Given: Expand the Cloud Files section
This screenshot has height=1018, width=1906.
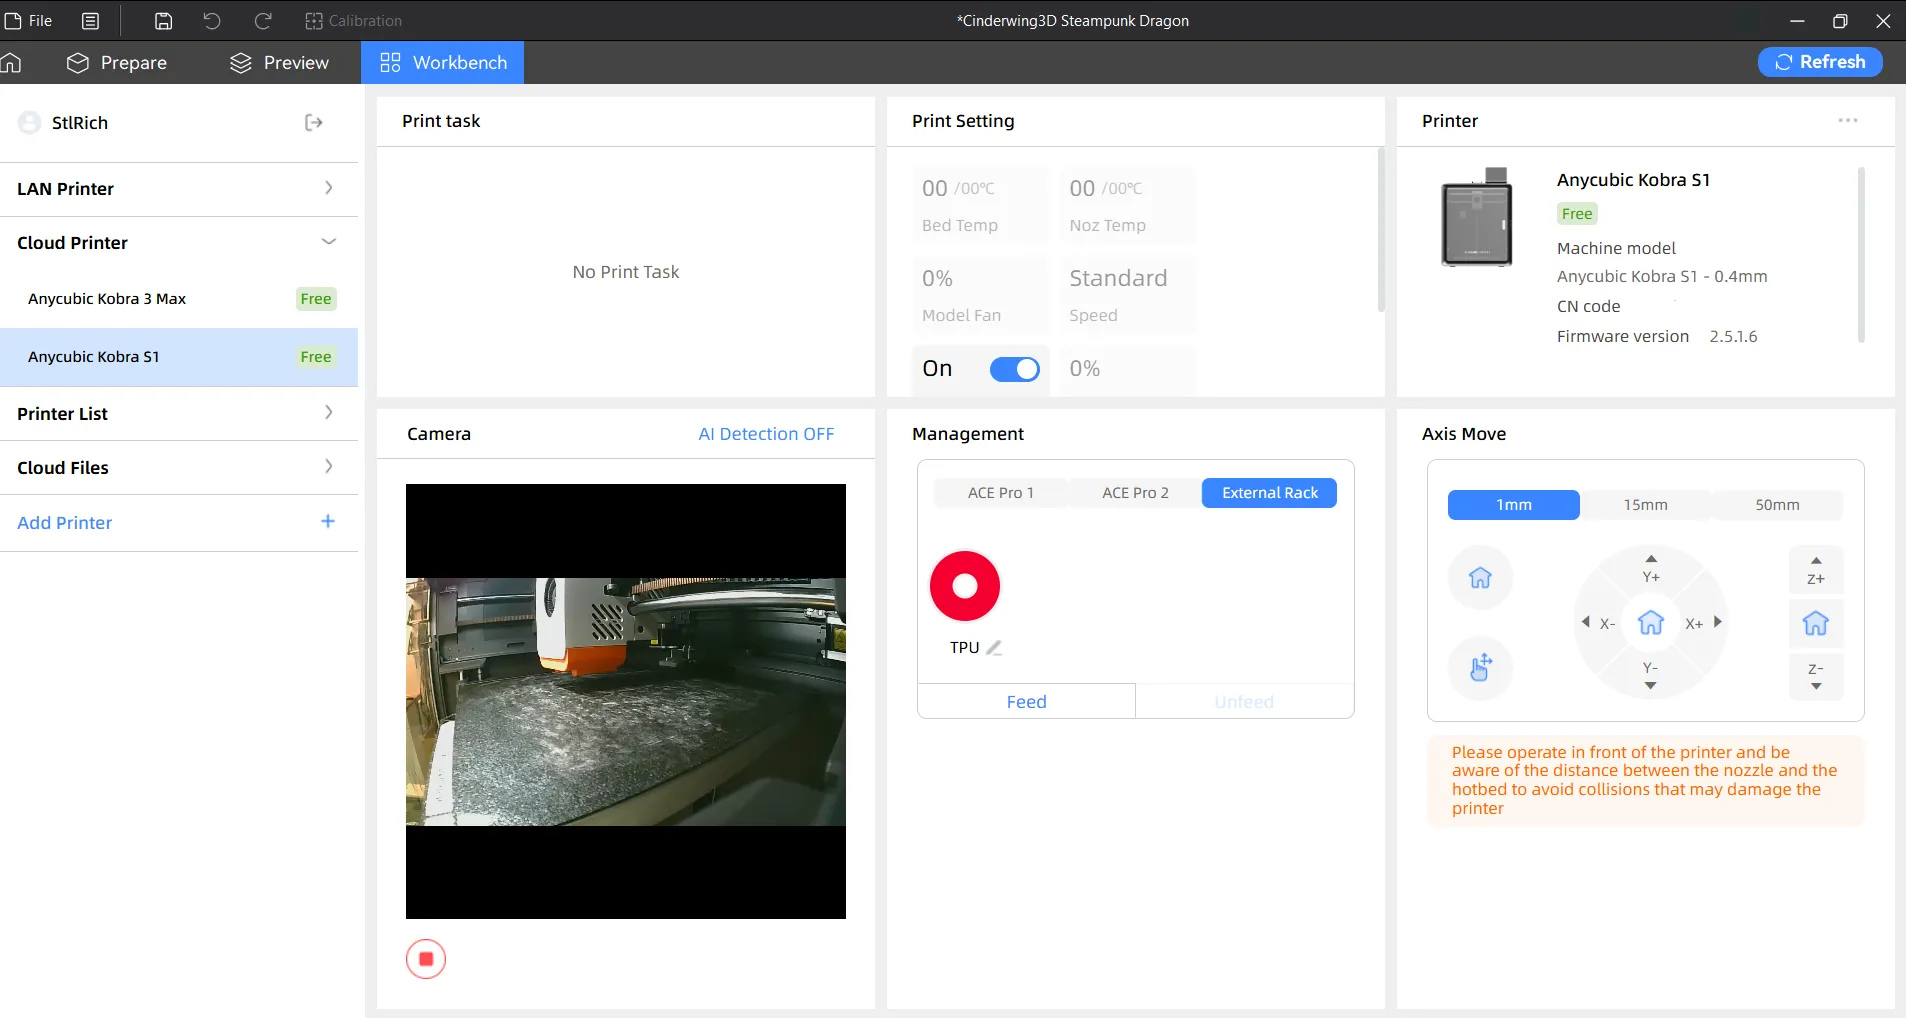Looking at the screenshot, I should [x=179, y=468].
